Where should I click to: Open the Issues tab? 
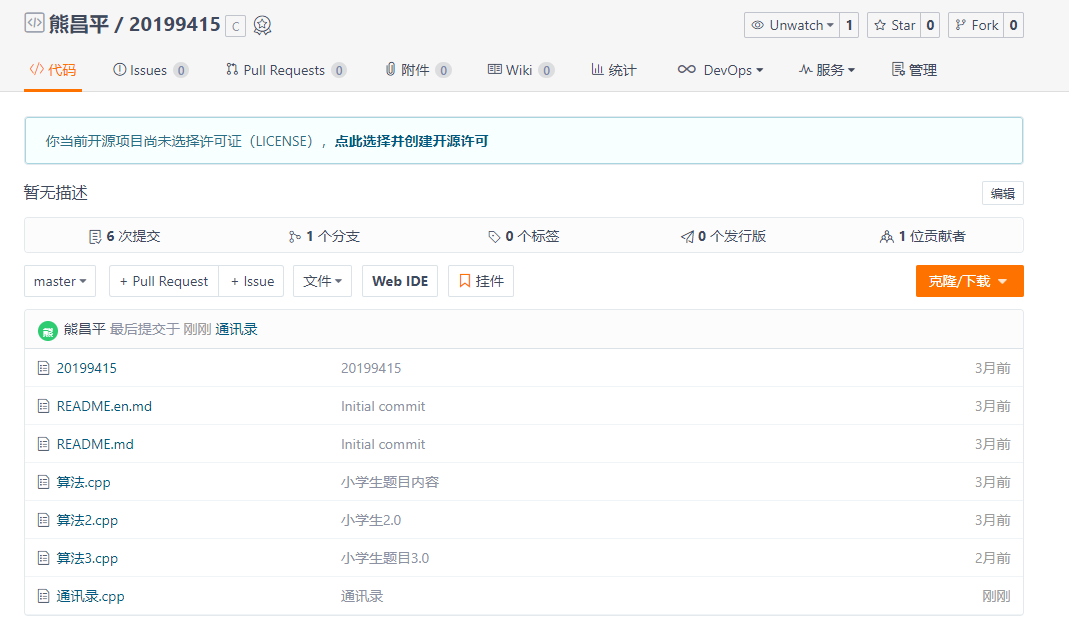tap(150, 70)
